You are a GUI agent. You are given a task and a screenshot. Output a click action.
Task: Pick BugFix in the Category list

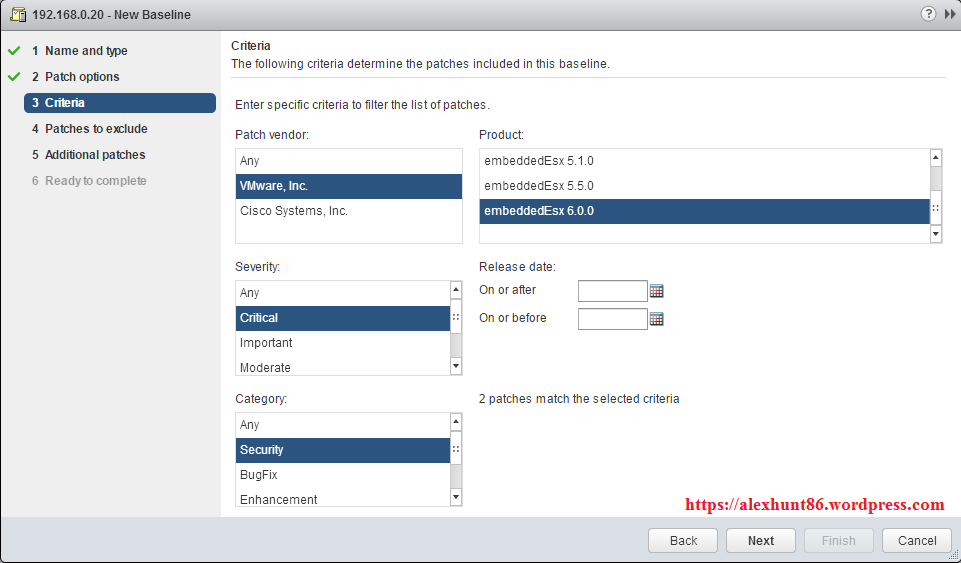[259, 475]
